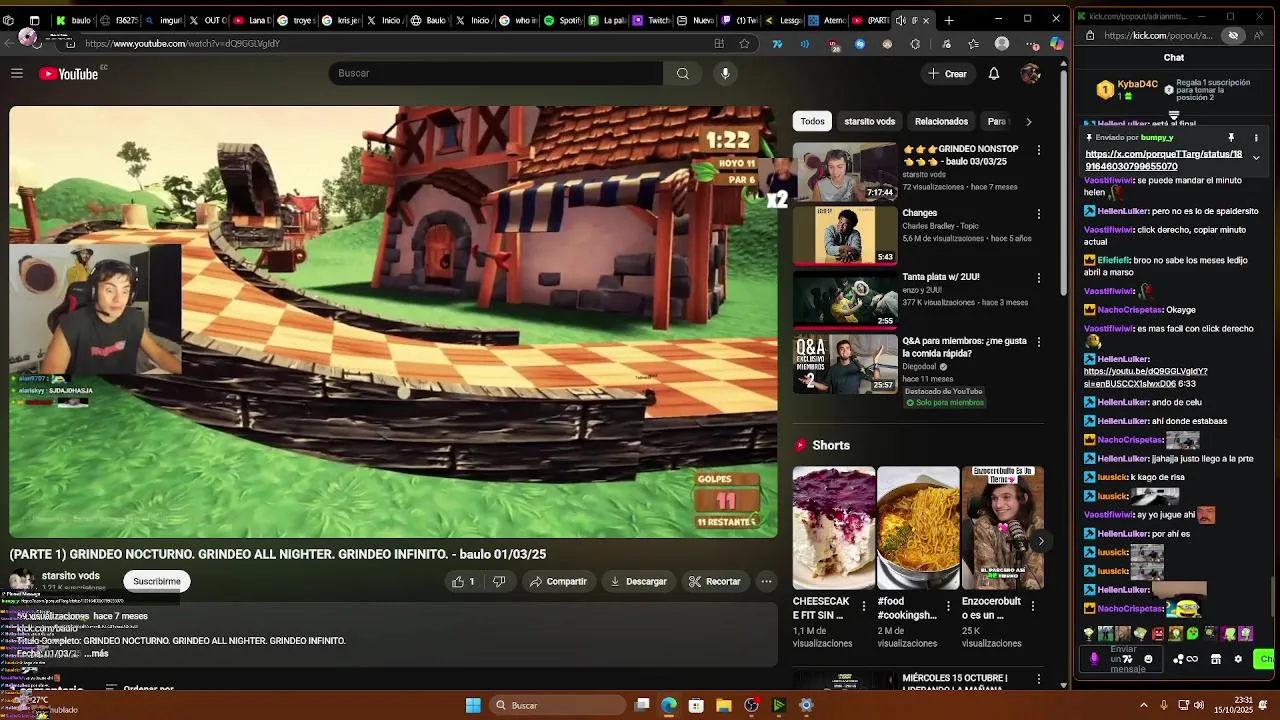Select the 'Todos' filter chip

coord(812,121)
